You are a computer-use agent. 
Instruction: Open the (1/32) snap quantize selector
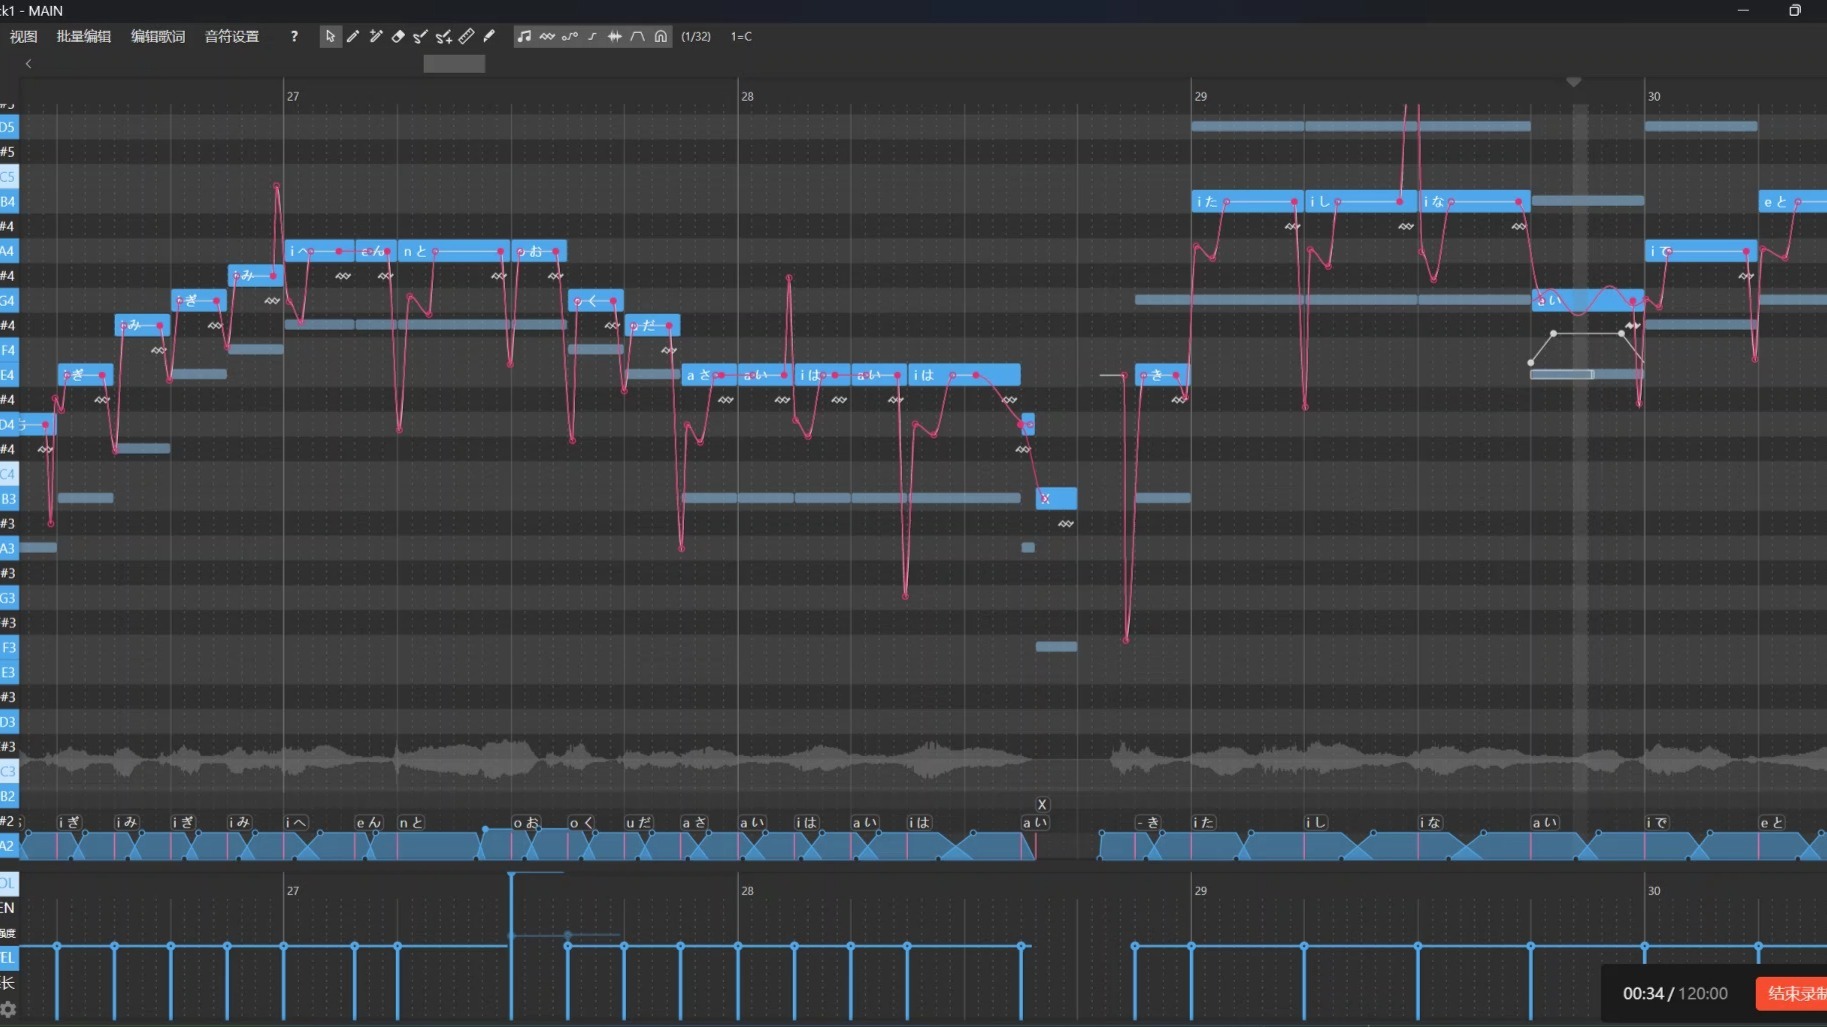click(x=696, y=36)
